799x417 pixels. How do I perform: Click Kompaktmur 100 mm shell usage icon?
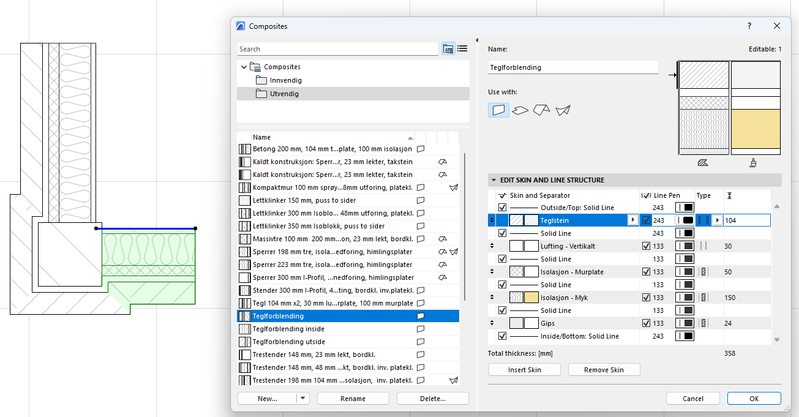(453, 188)
